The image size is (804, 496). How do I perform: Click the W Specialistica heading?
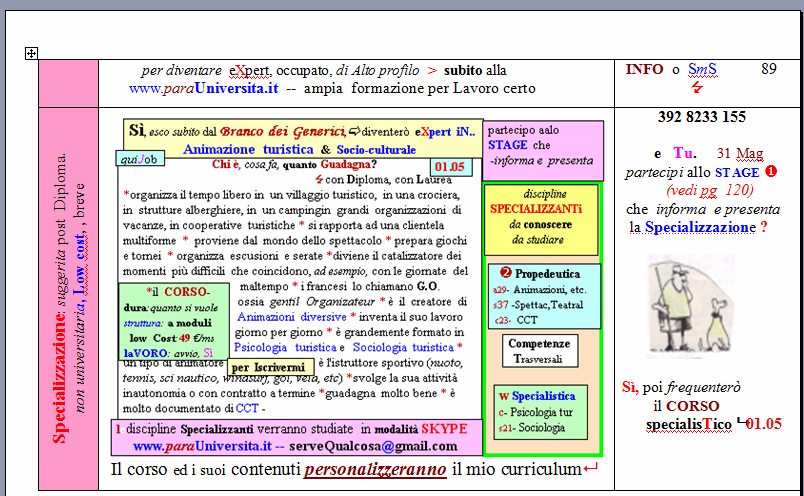point(537,396)
